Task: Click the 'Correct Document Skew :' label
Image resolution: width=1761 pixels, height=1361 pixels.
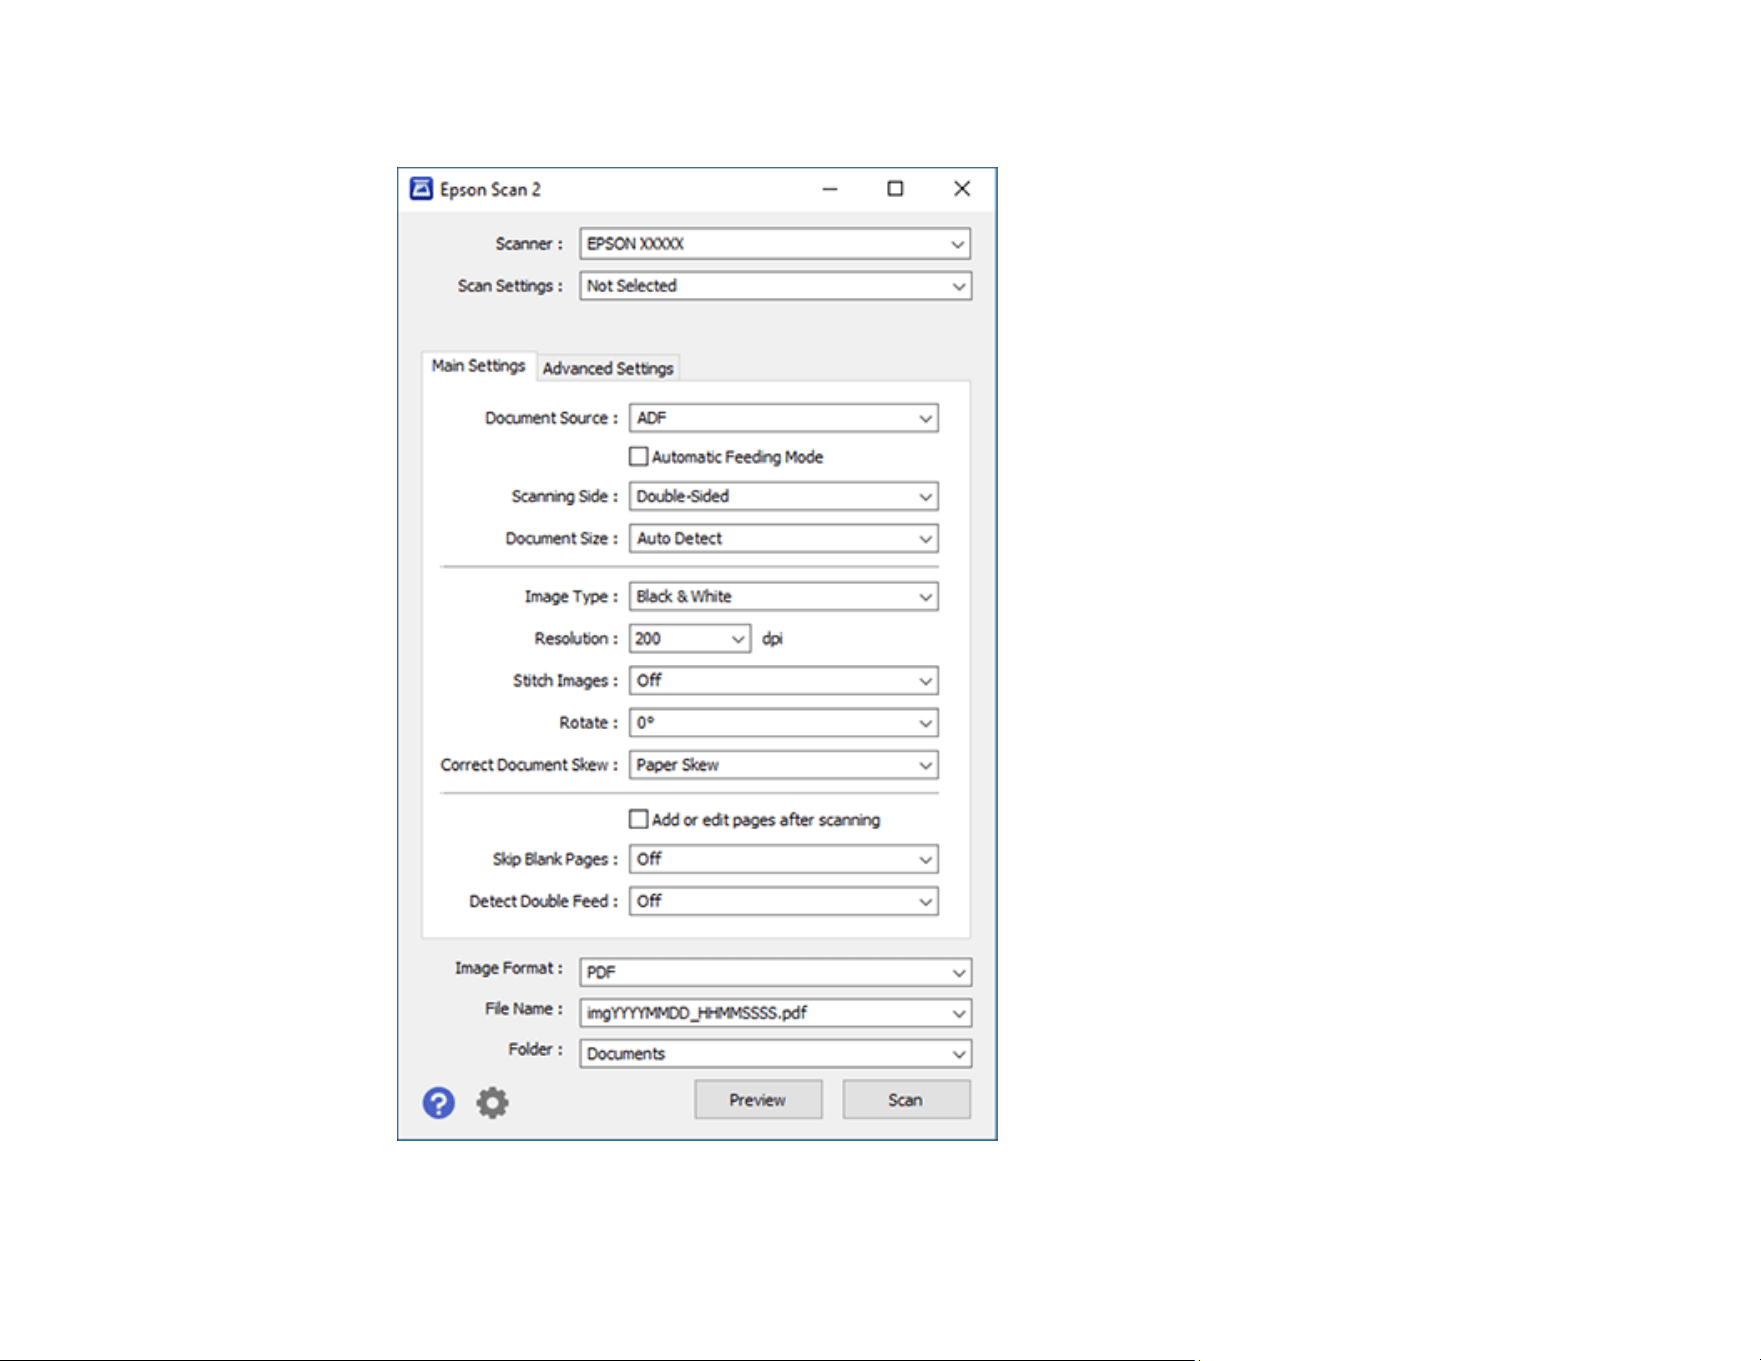Action: (529, 765)
